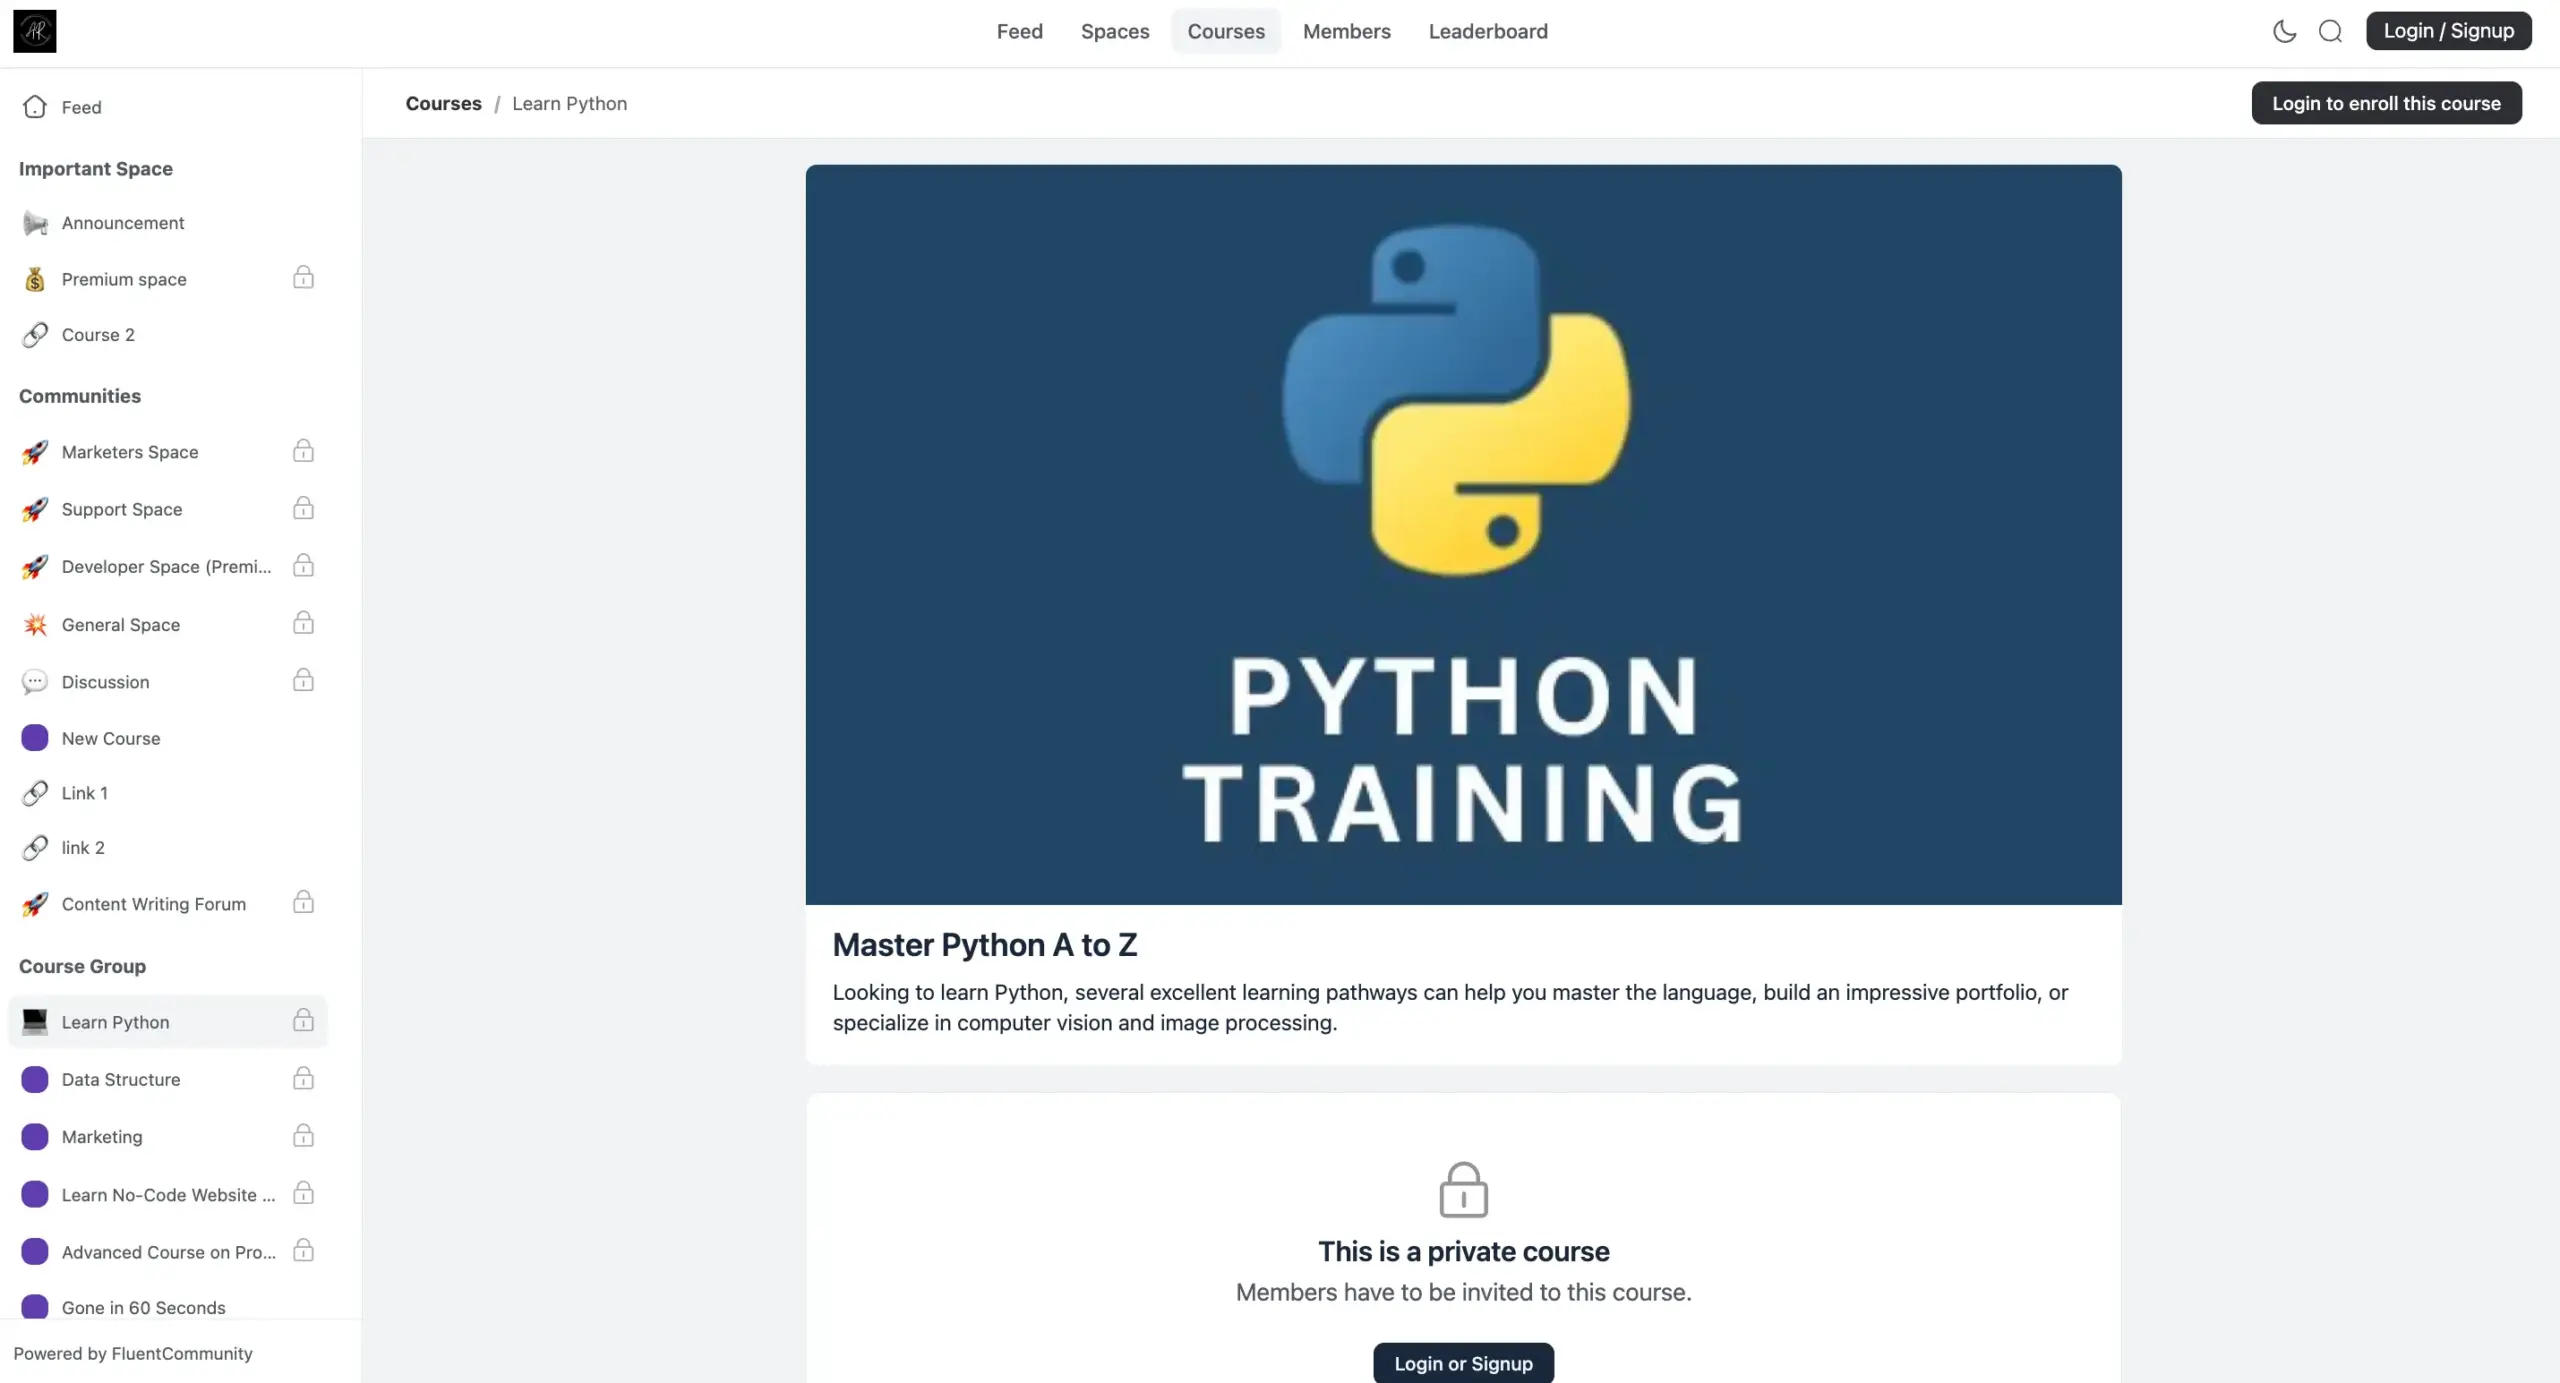2560x1383 pixels.
Task: Select the Courses tab
Action: tap(1226, 31)
